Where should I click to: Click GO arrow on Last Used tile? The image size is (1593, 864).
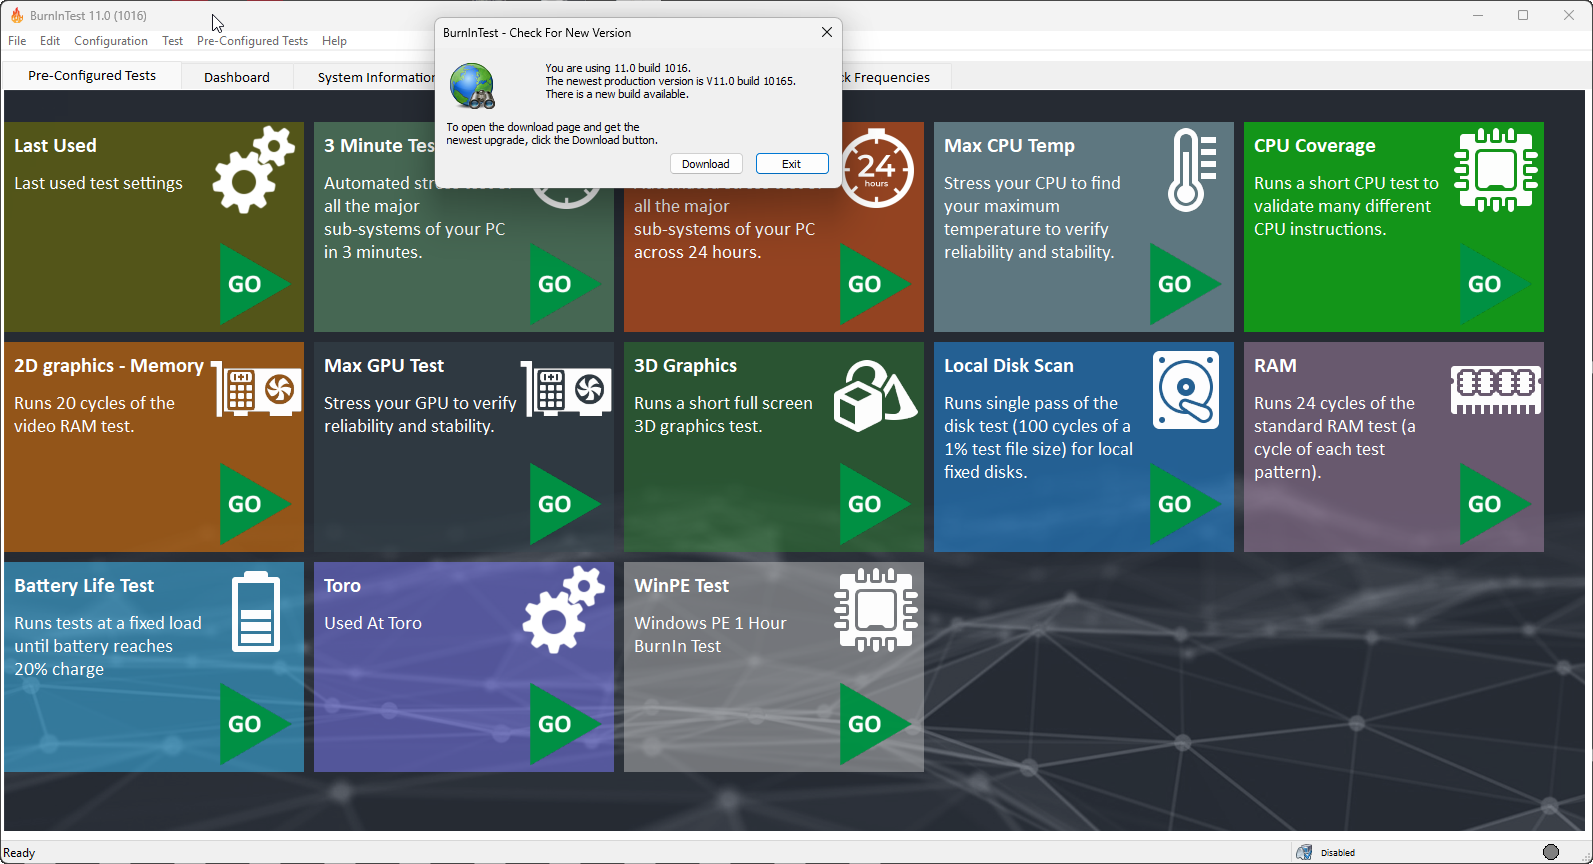(255, 284)
